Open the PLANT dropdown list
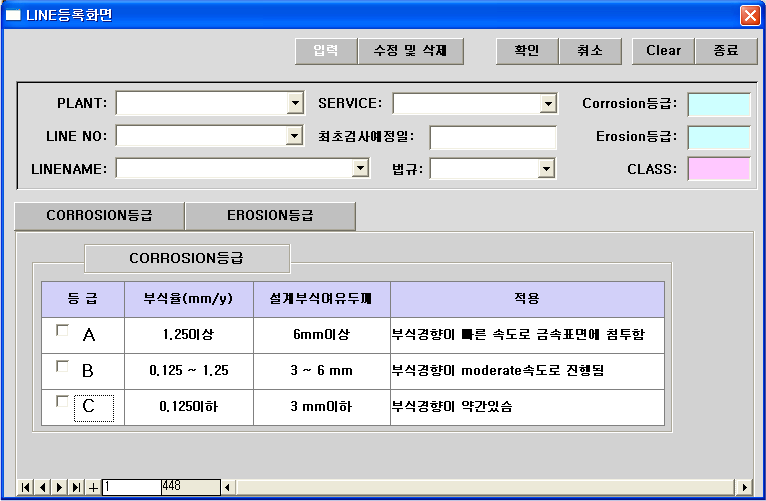The width and height of the screenshot is (766, 501). tap(295, 103)
